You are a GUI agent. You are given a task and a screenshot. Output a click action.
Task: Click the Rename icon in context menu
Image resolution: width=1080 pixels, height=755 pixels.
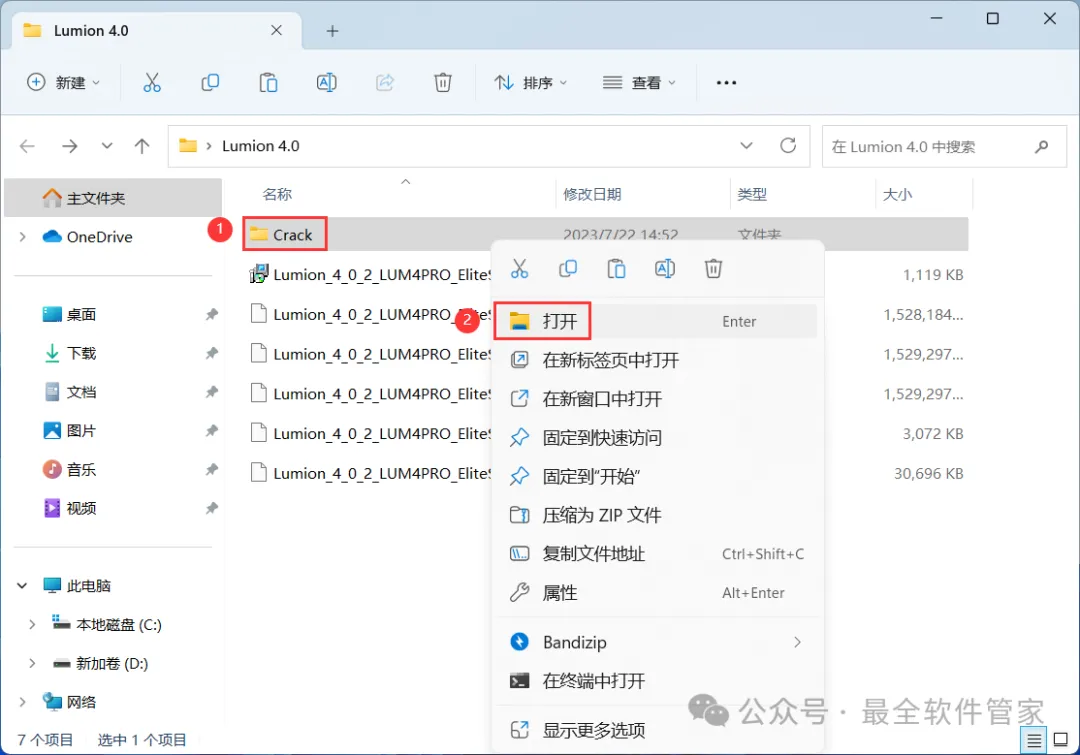(665, 269)
